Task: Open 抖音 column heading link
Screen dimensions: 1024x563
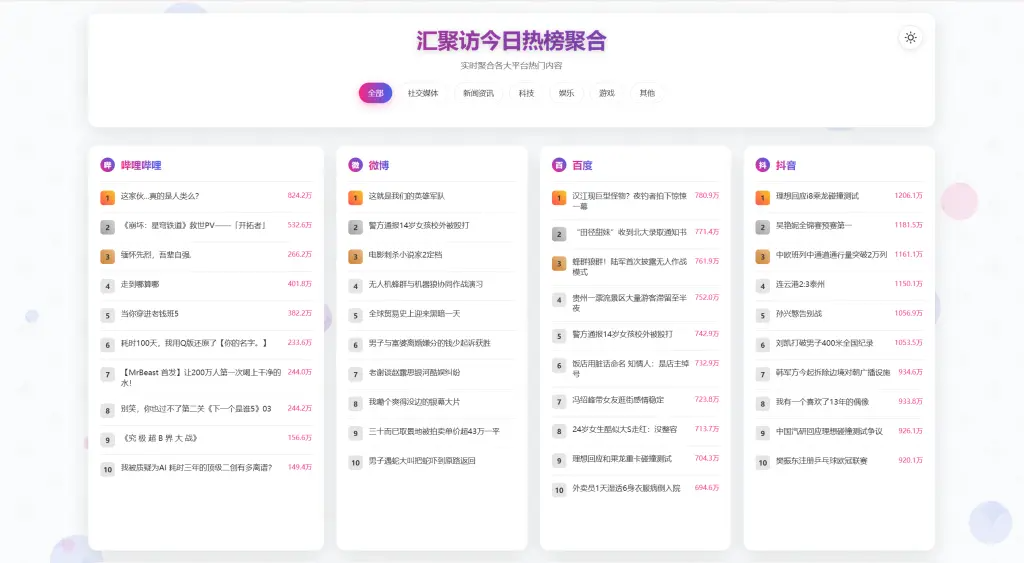Action: [x=786, y=165]
